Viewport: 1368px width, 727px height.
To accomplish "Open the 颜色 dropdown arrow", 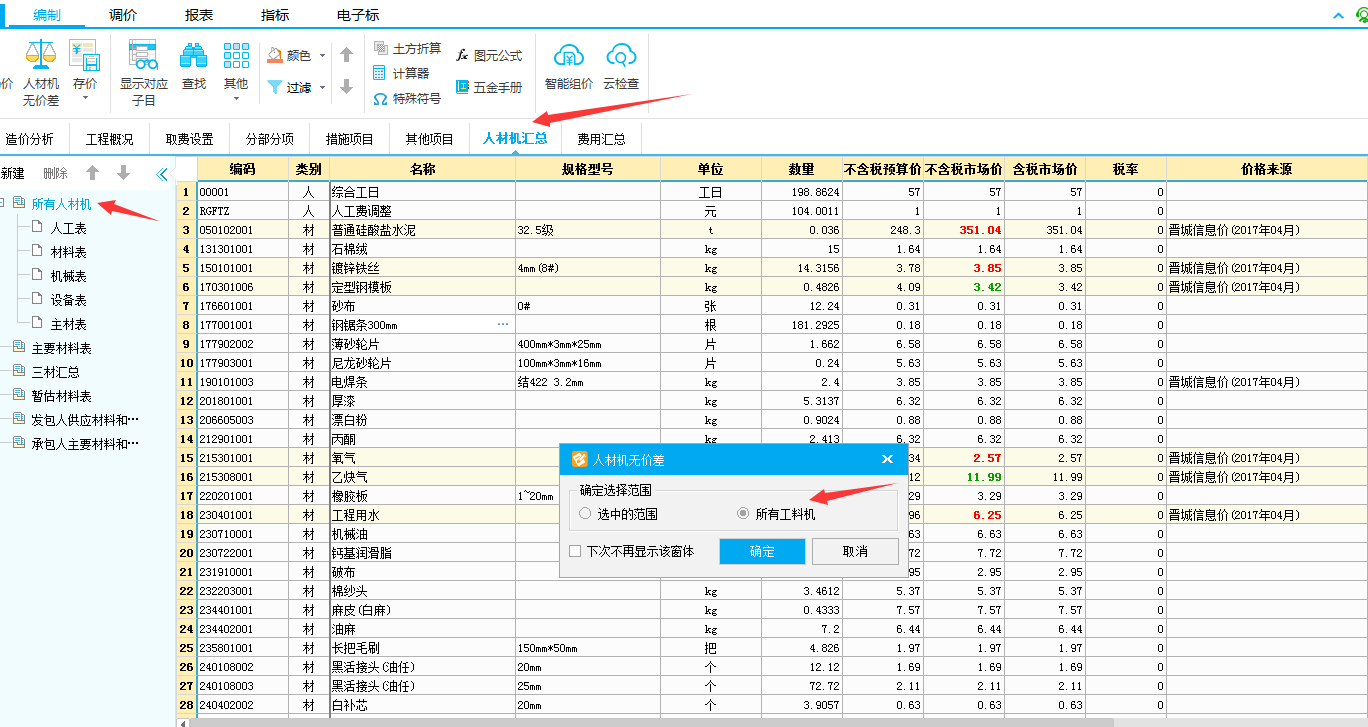I will coord(322,56).
